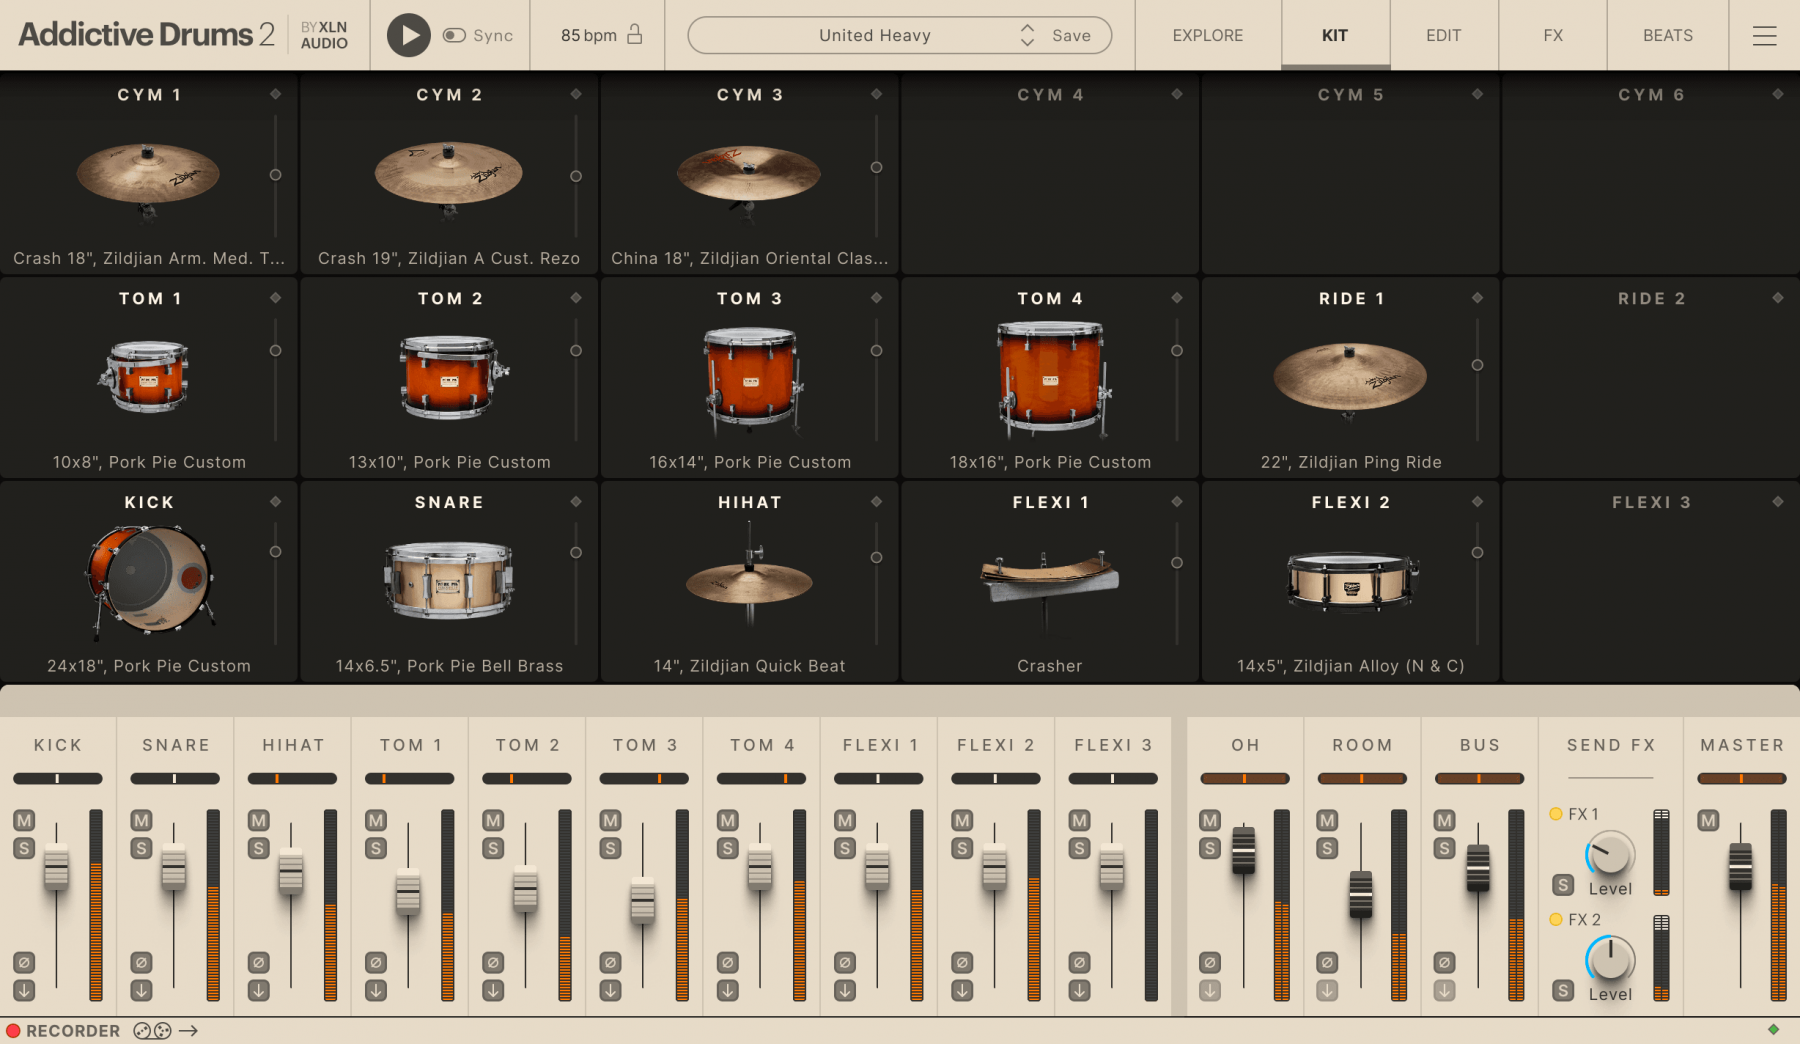1800x1044 pixels.
Task: Click the green diamond status icon
Action: click(1773, 1029)
